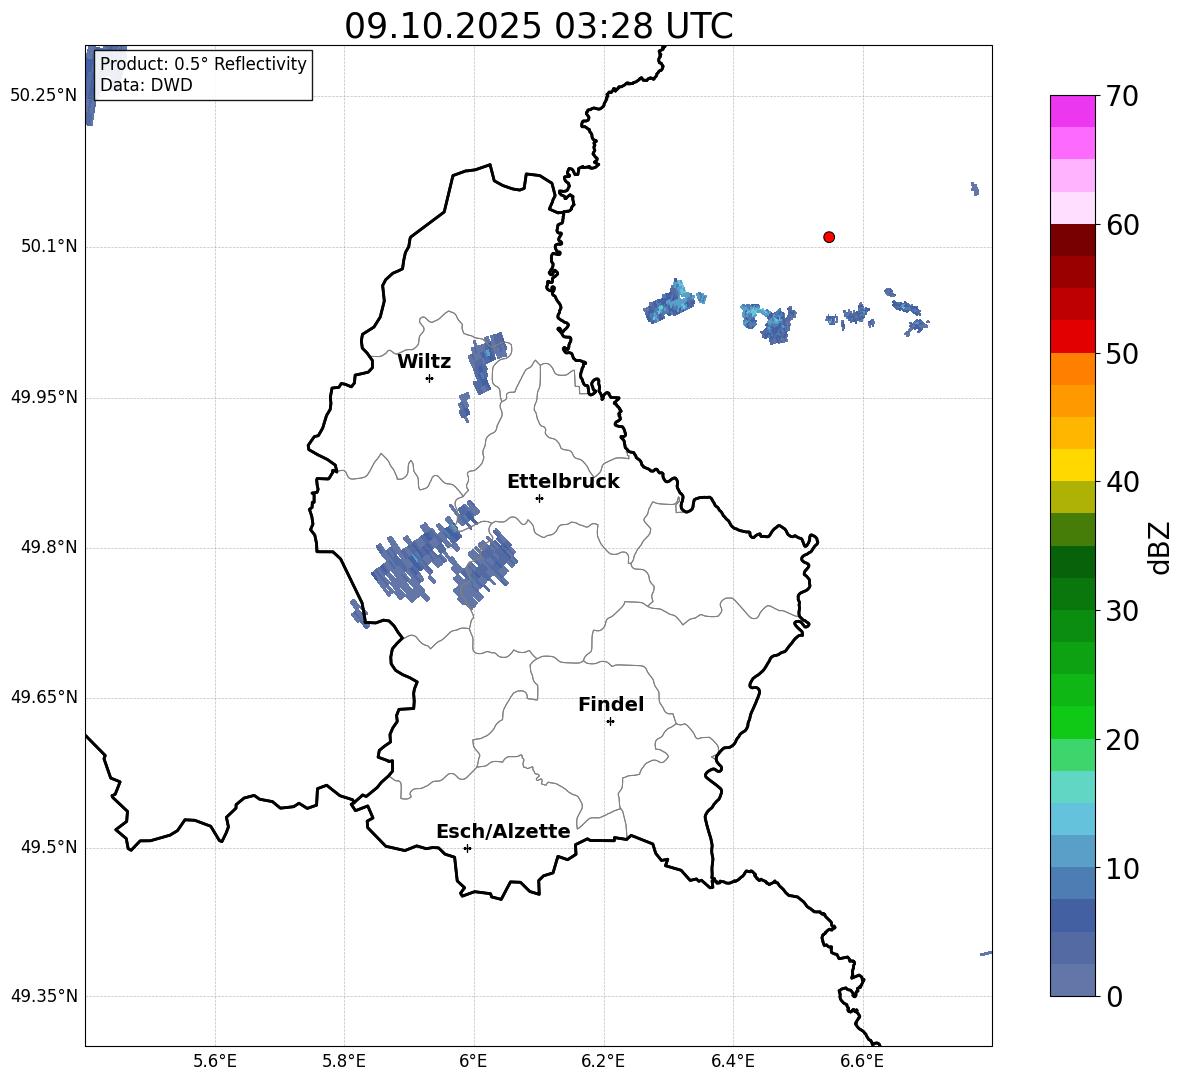Click the 5.8°E longitude label

(x=344, y=1061)
